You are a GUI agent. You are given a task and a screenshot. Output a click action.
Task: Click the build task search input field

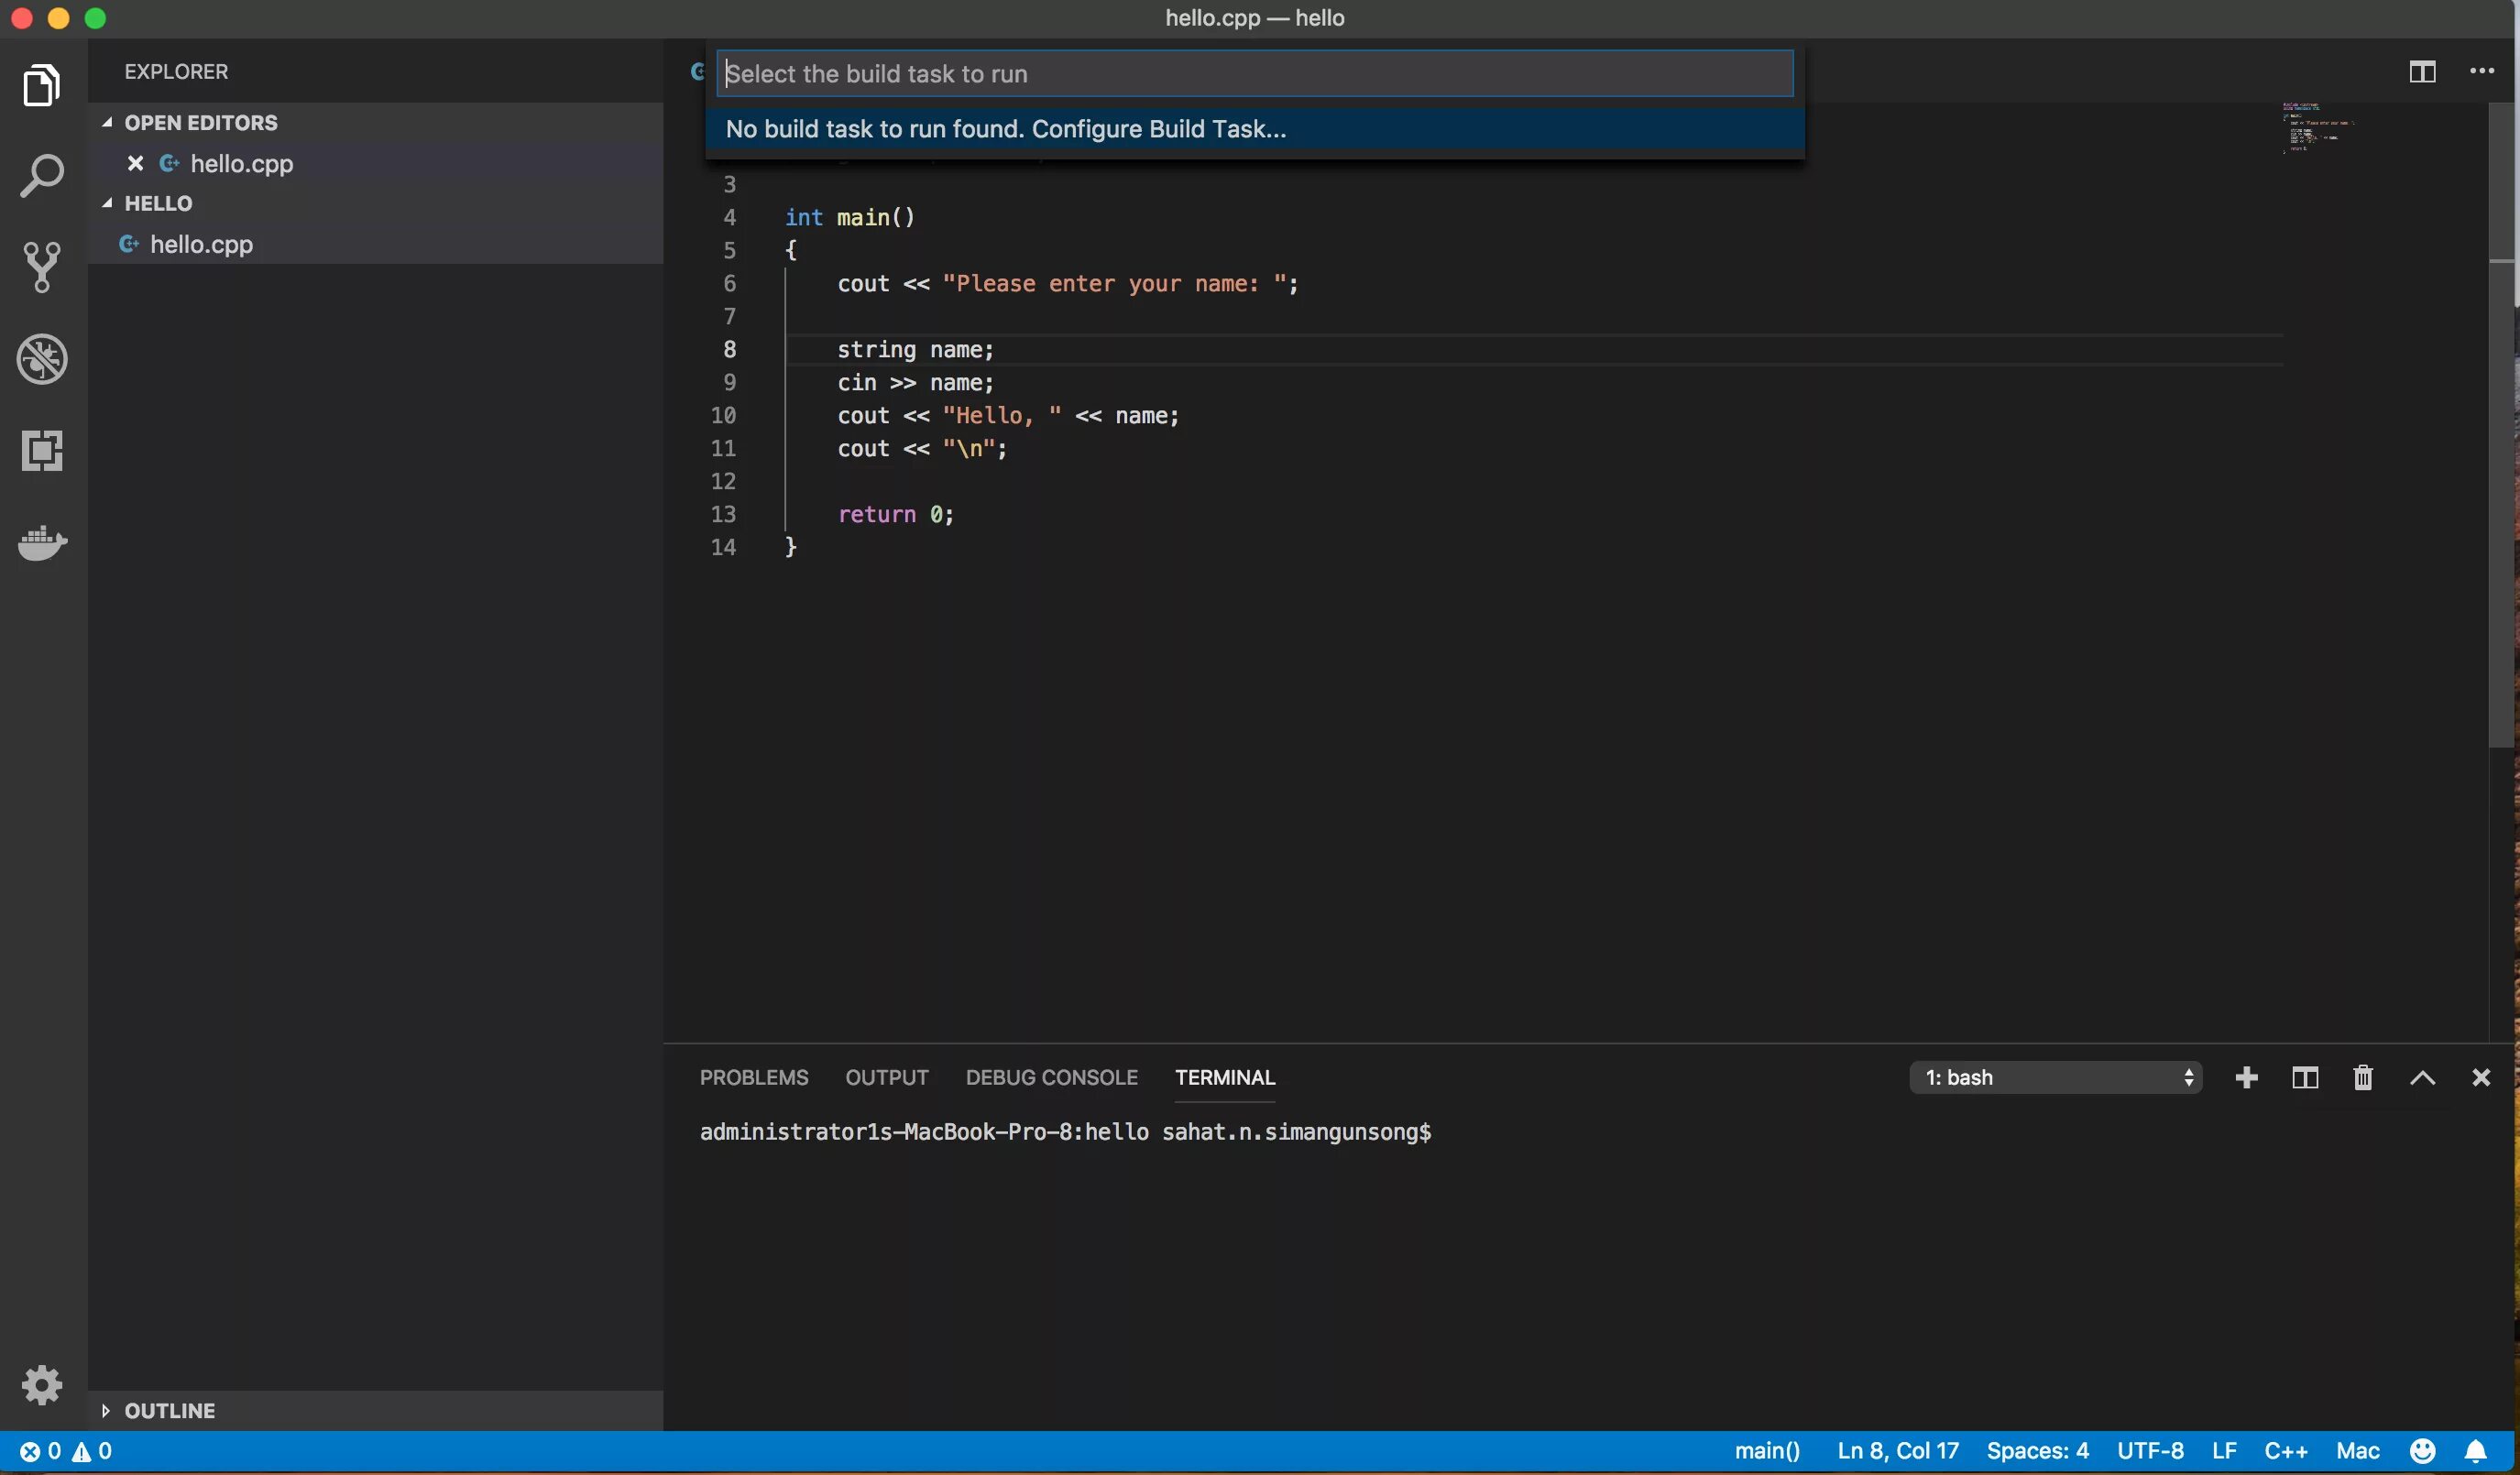(x=1254, y=74)
